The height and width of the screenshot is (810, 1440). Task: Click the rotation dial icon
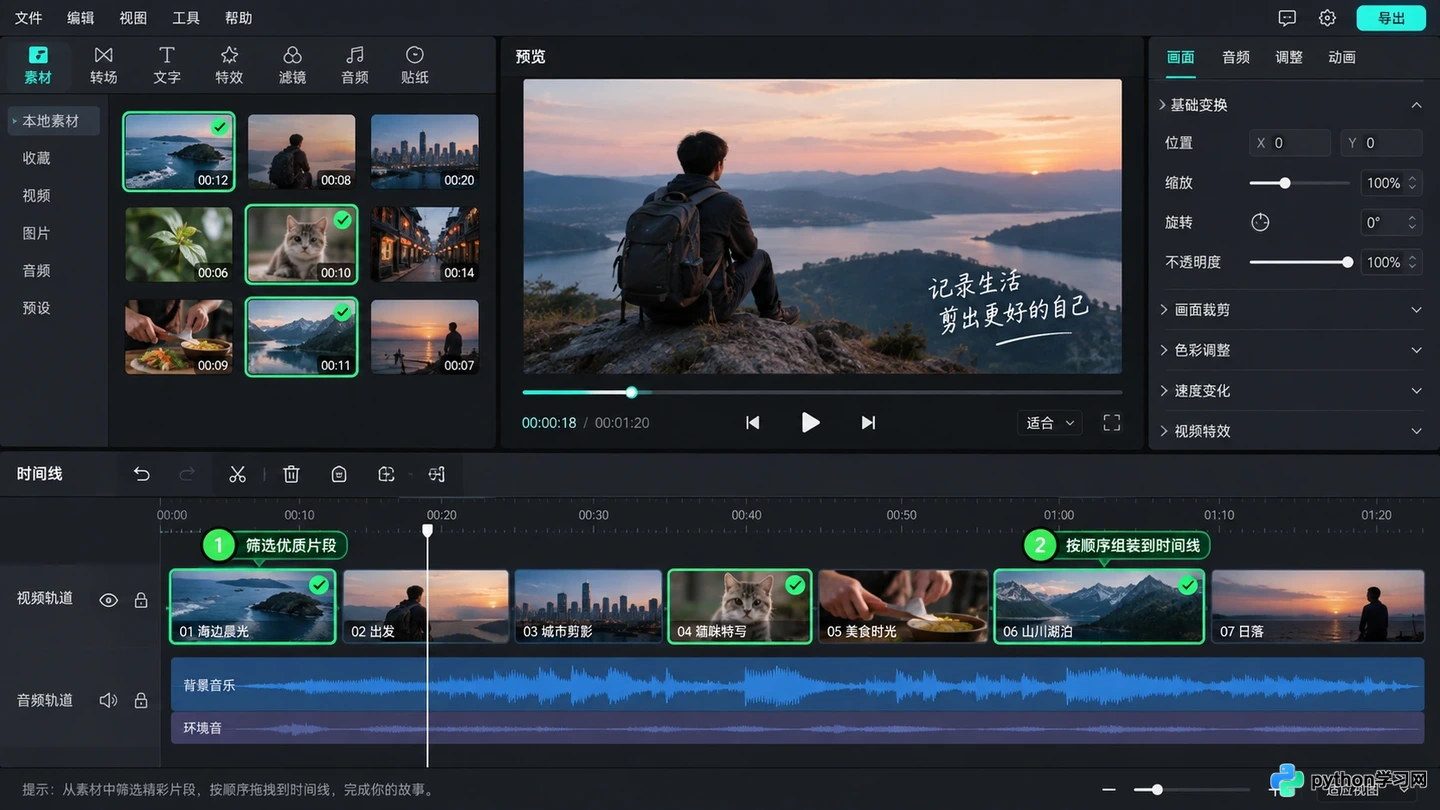click(1260, 222)
